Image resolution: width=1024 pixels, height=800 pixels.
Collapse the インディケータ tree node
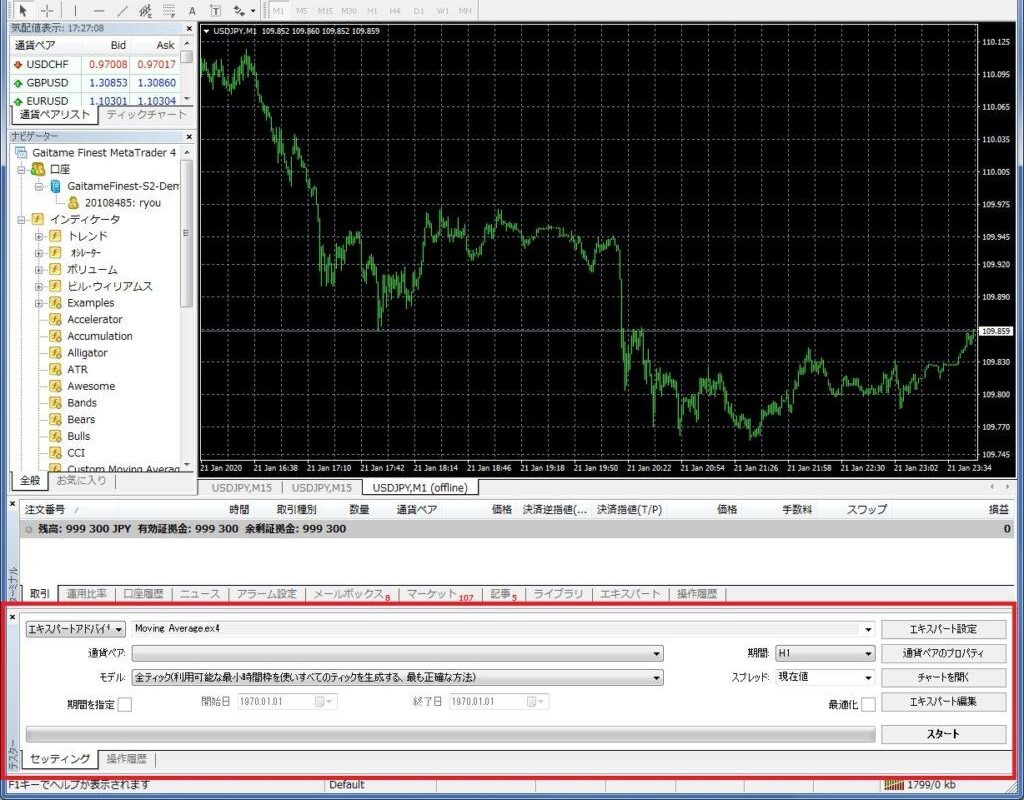22,219
